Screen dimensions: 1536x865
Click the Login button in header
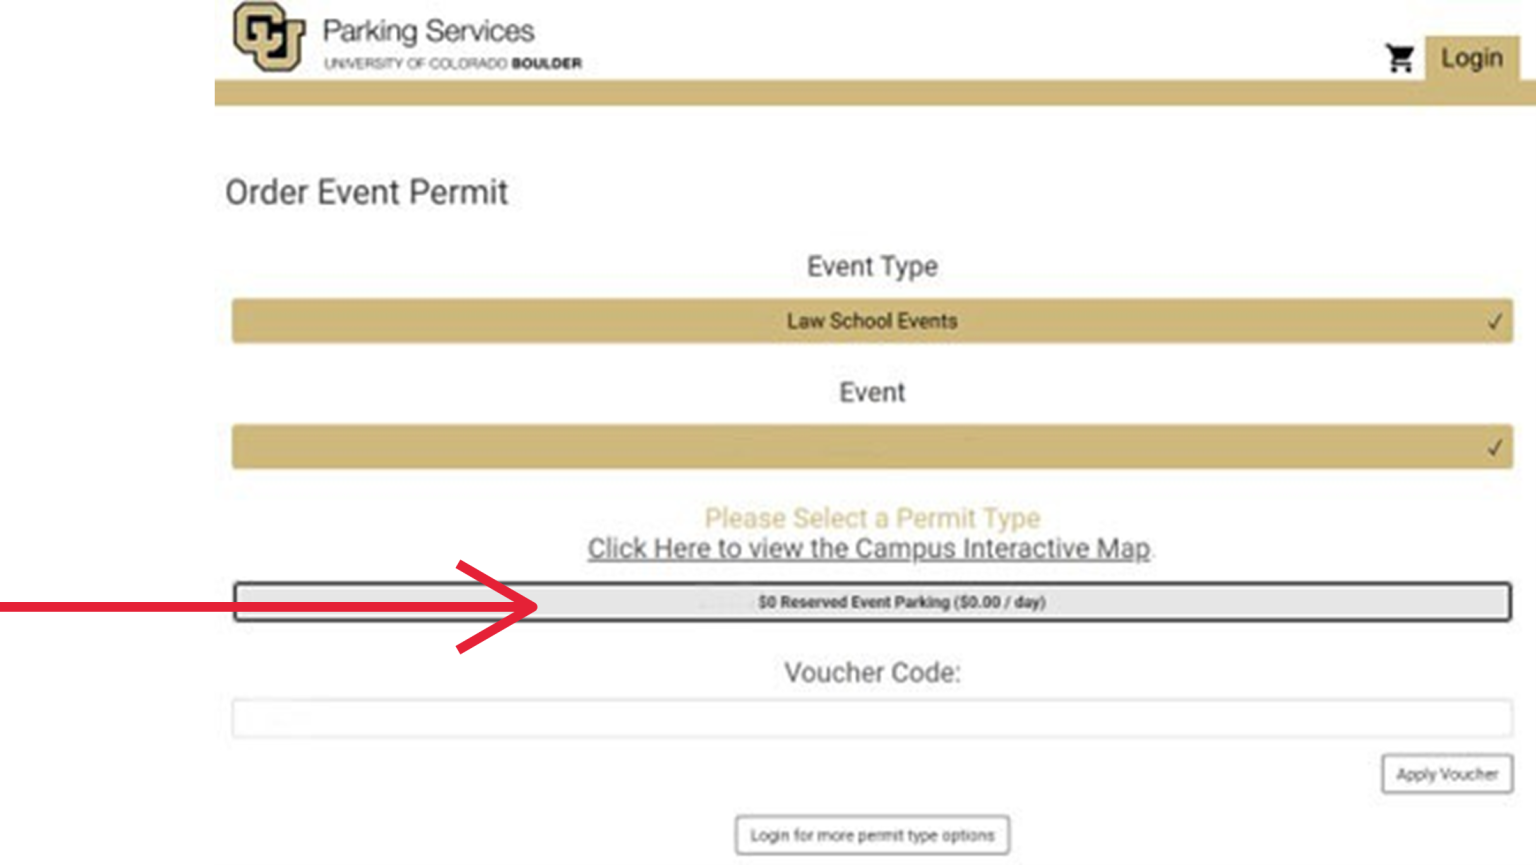point(1472,58)
